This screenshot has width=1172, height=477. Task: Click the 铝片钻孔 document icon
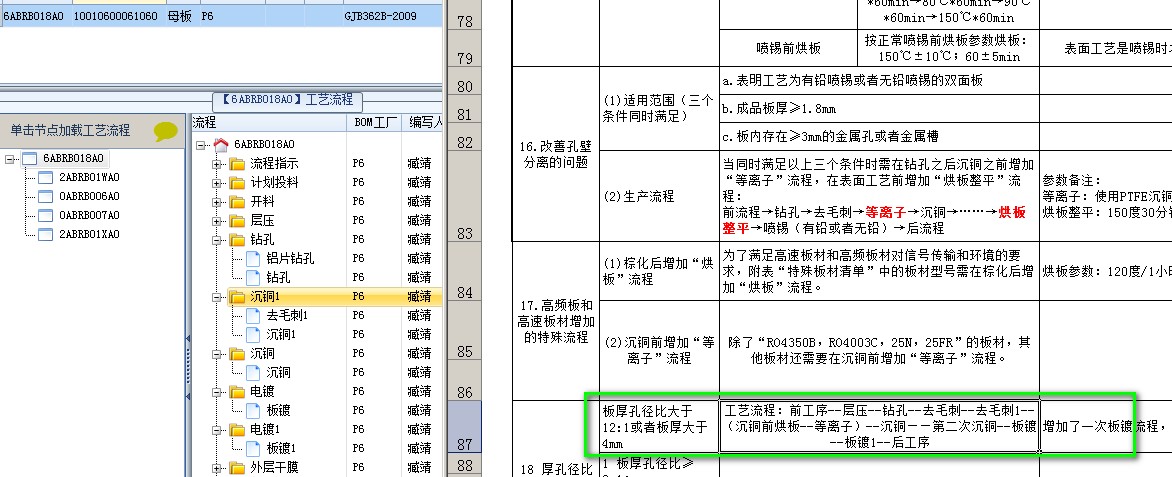tap(253, 259)
